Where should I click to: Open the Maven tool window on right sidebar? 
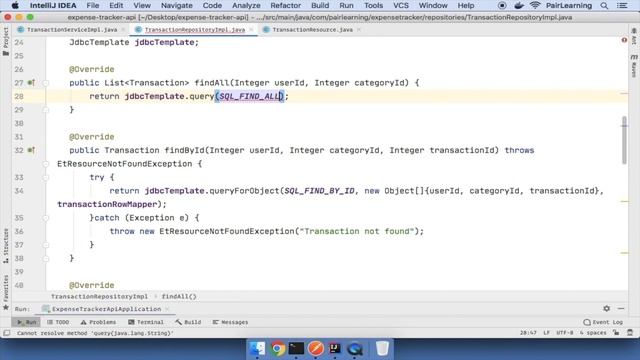[634, 65]
